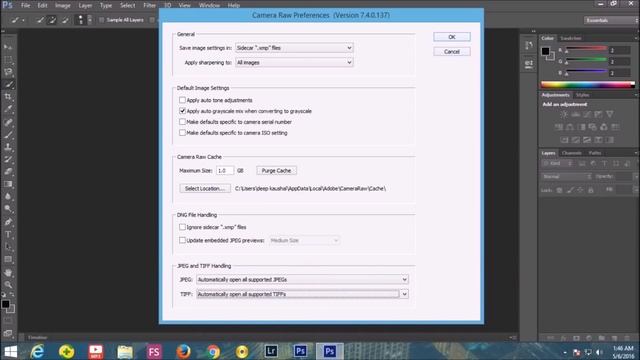Switch to the Channels tab
Screen dimensions: 640x360
pyautogui.click(x=571, y=153)
